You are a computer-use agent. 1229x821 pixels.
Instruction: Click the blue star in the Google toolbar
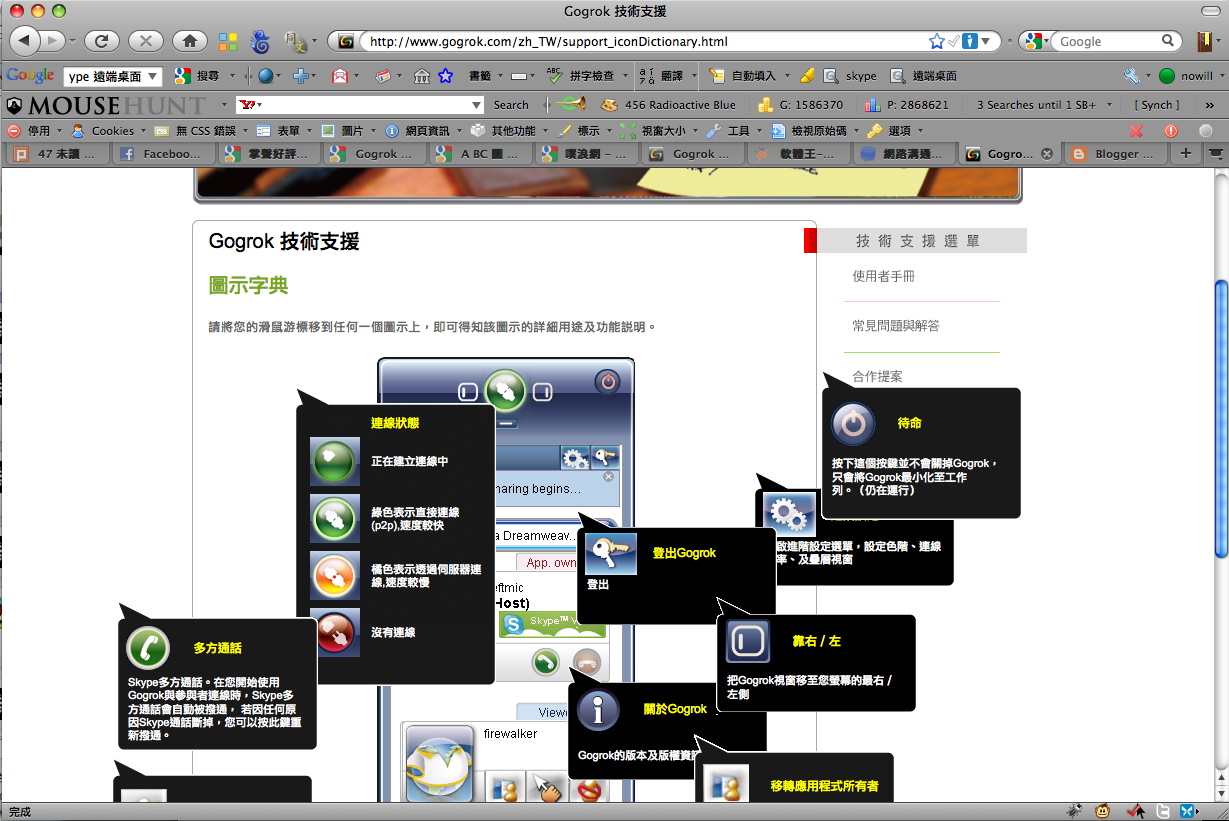click(x=445, y=76)
